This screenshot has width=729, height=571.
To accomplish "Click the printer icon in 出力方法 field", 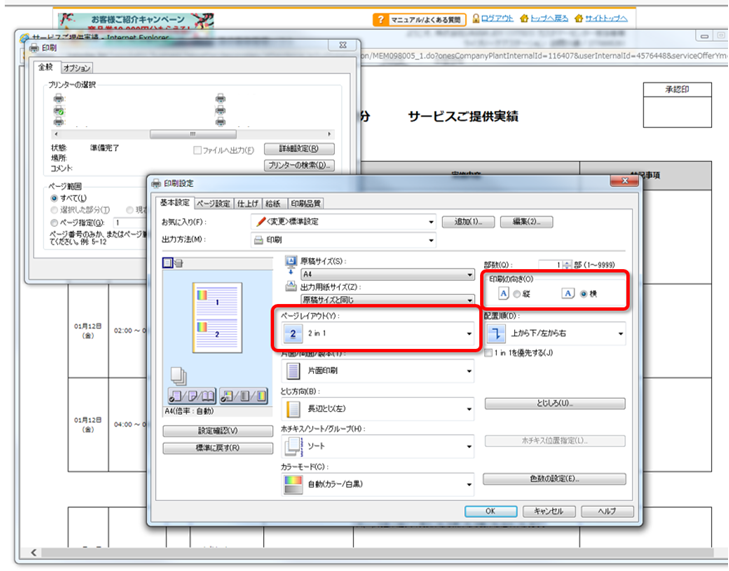I will coord(258,240).
